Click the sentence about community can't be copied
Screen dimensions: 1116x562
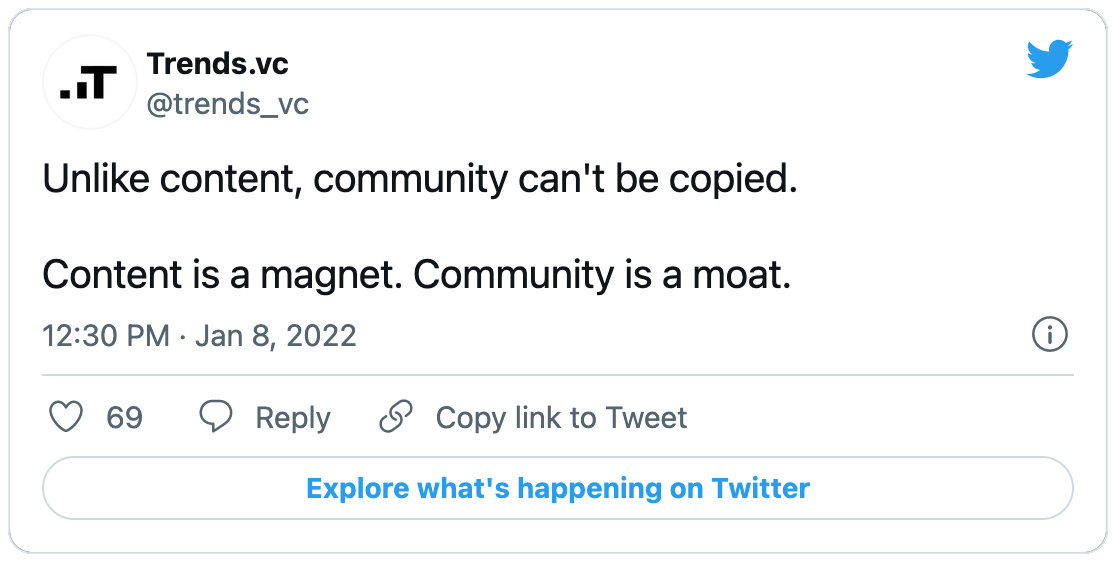(420, 180)
